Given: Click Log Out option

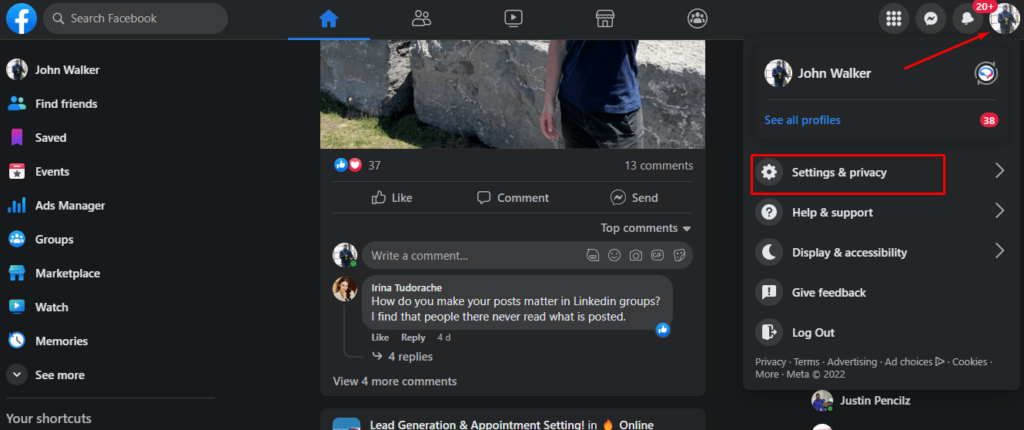Looking at the screenshot, I should (812, 332).
